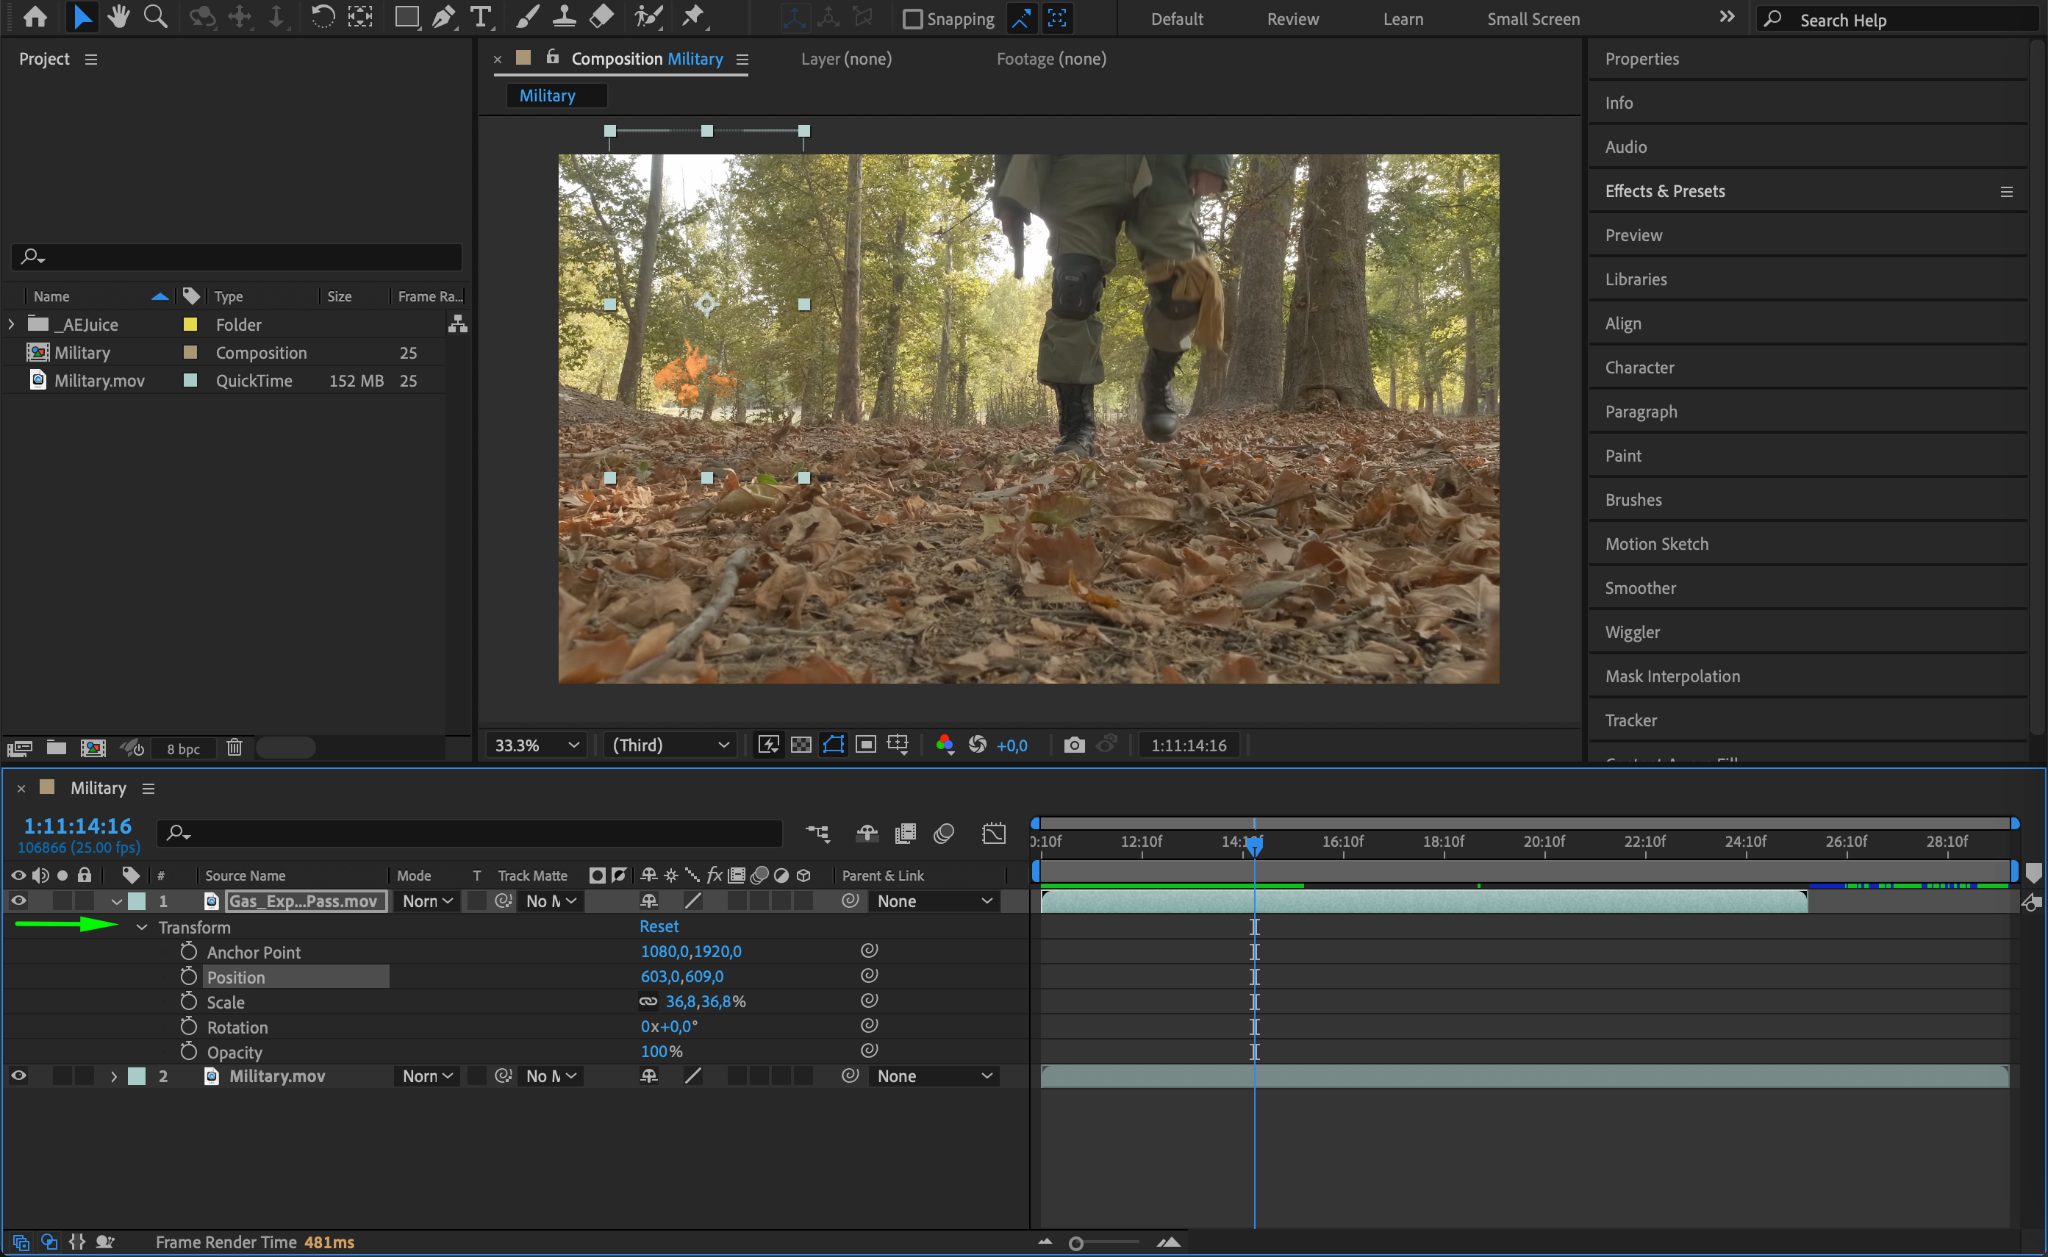Select the Hand tool
Viewport: 2048px width, 1257px height.
pos(119,17)
